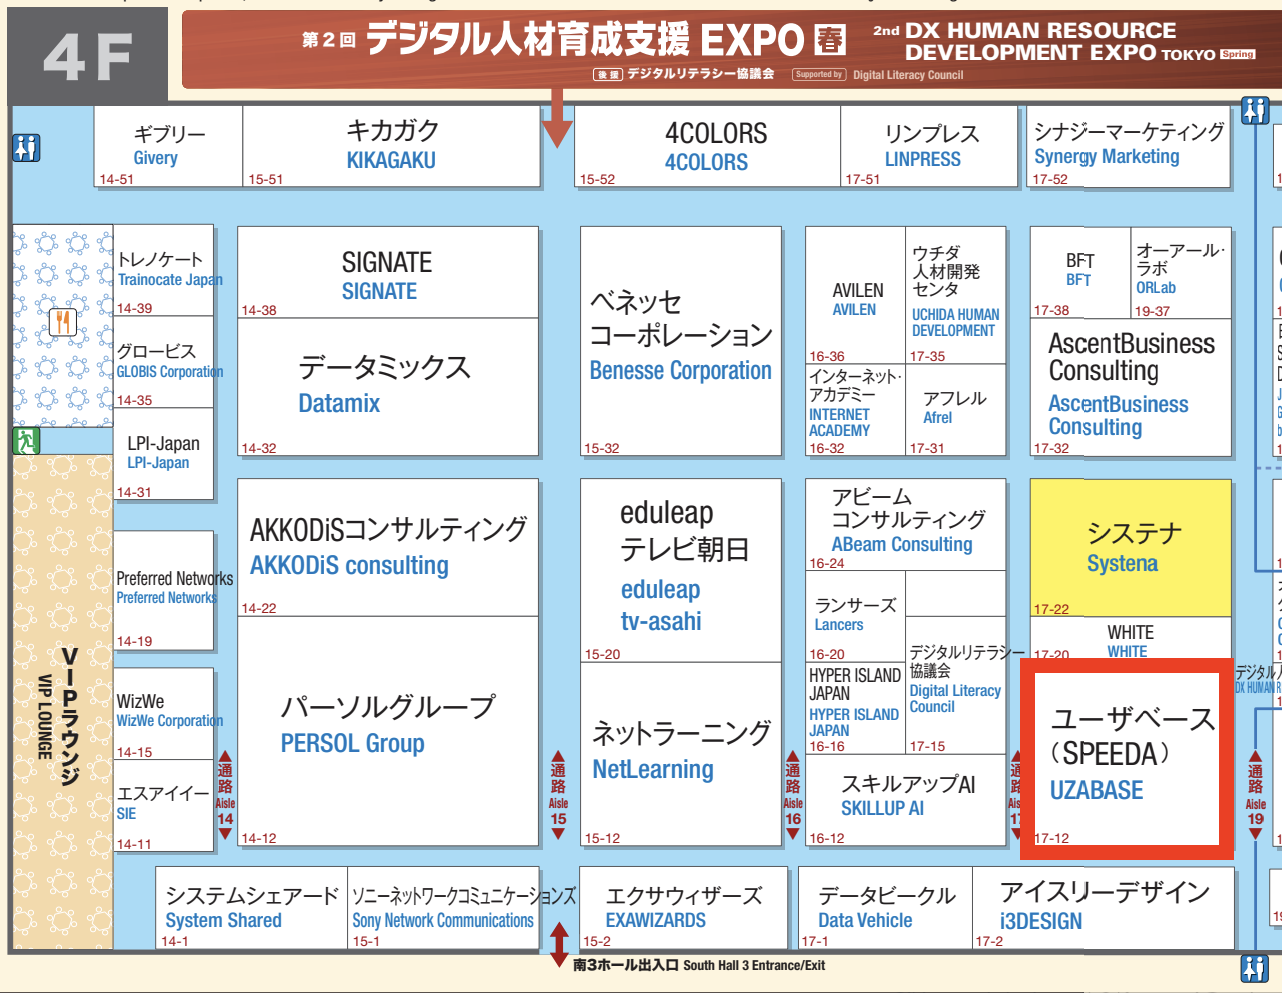1282x993 pixels.
Task: Select the VIP Lounge area
Action: click(x=62, y=700)
